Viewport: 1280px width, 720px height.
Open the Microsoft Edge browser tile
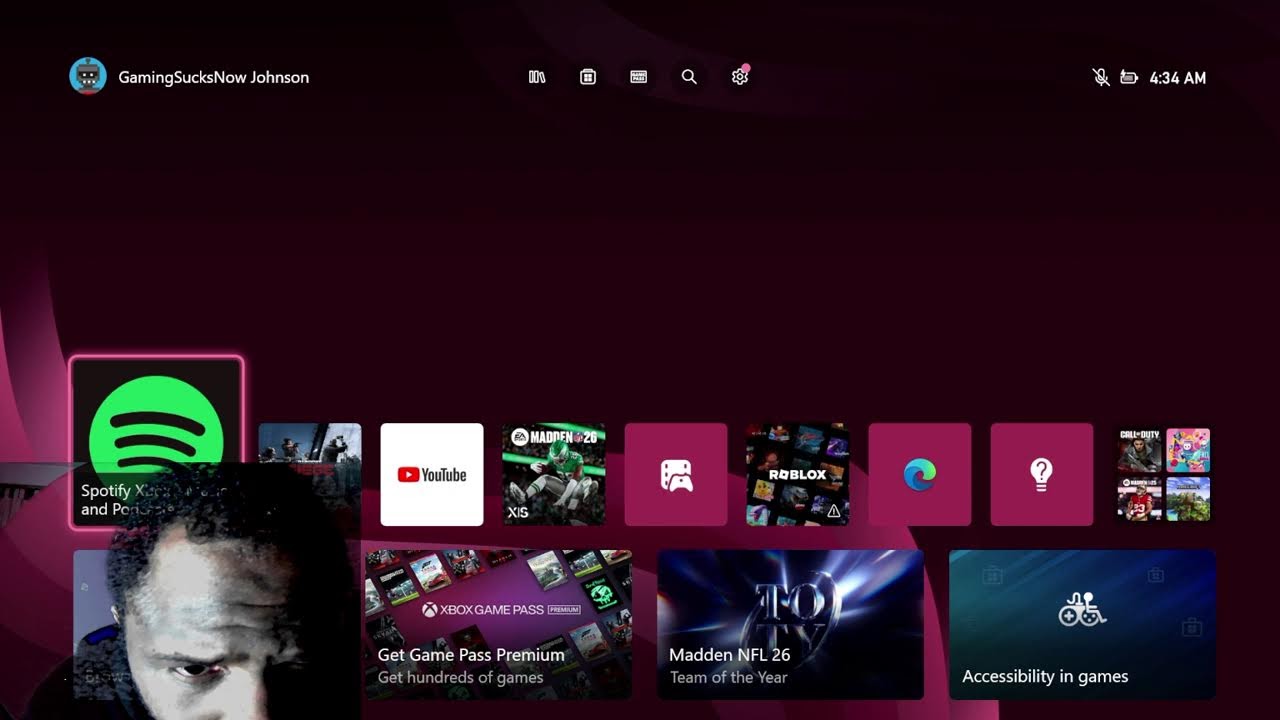pos(920,474)
